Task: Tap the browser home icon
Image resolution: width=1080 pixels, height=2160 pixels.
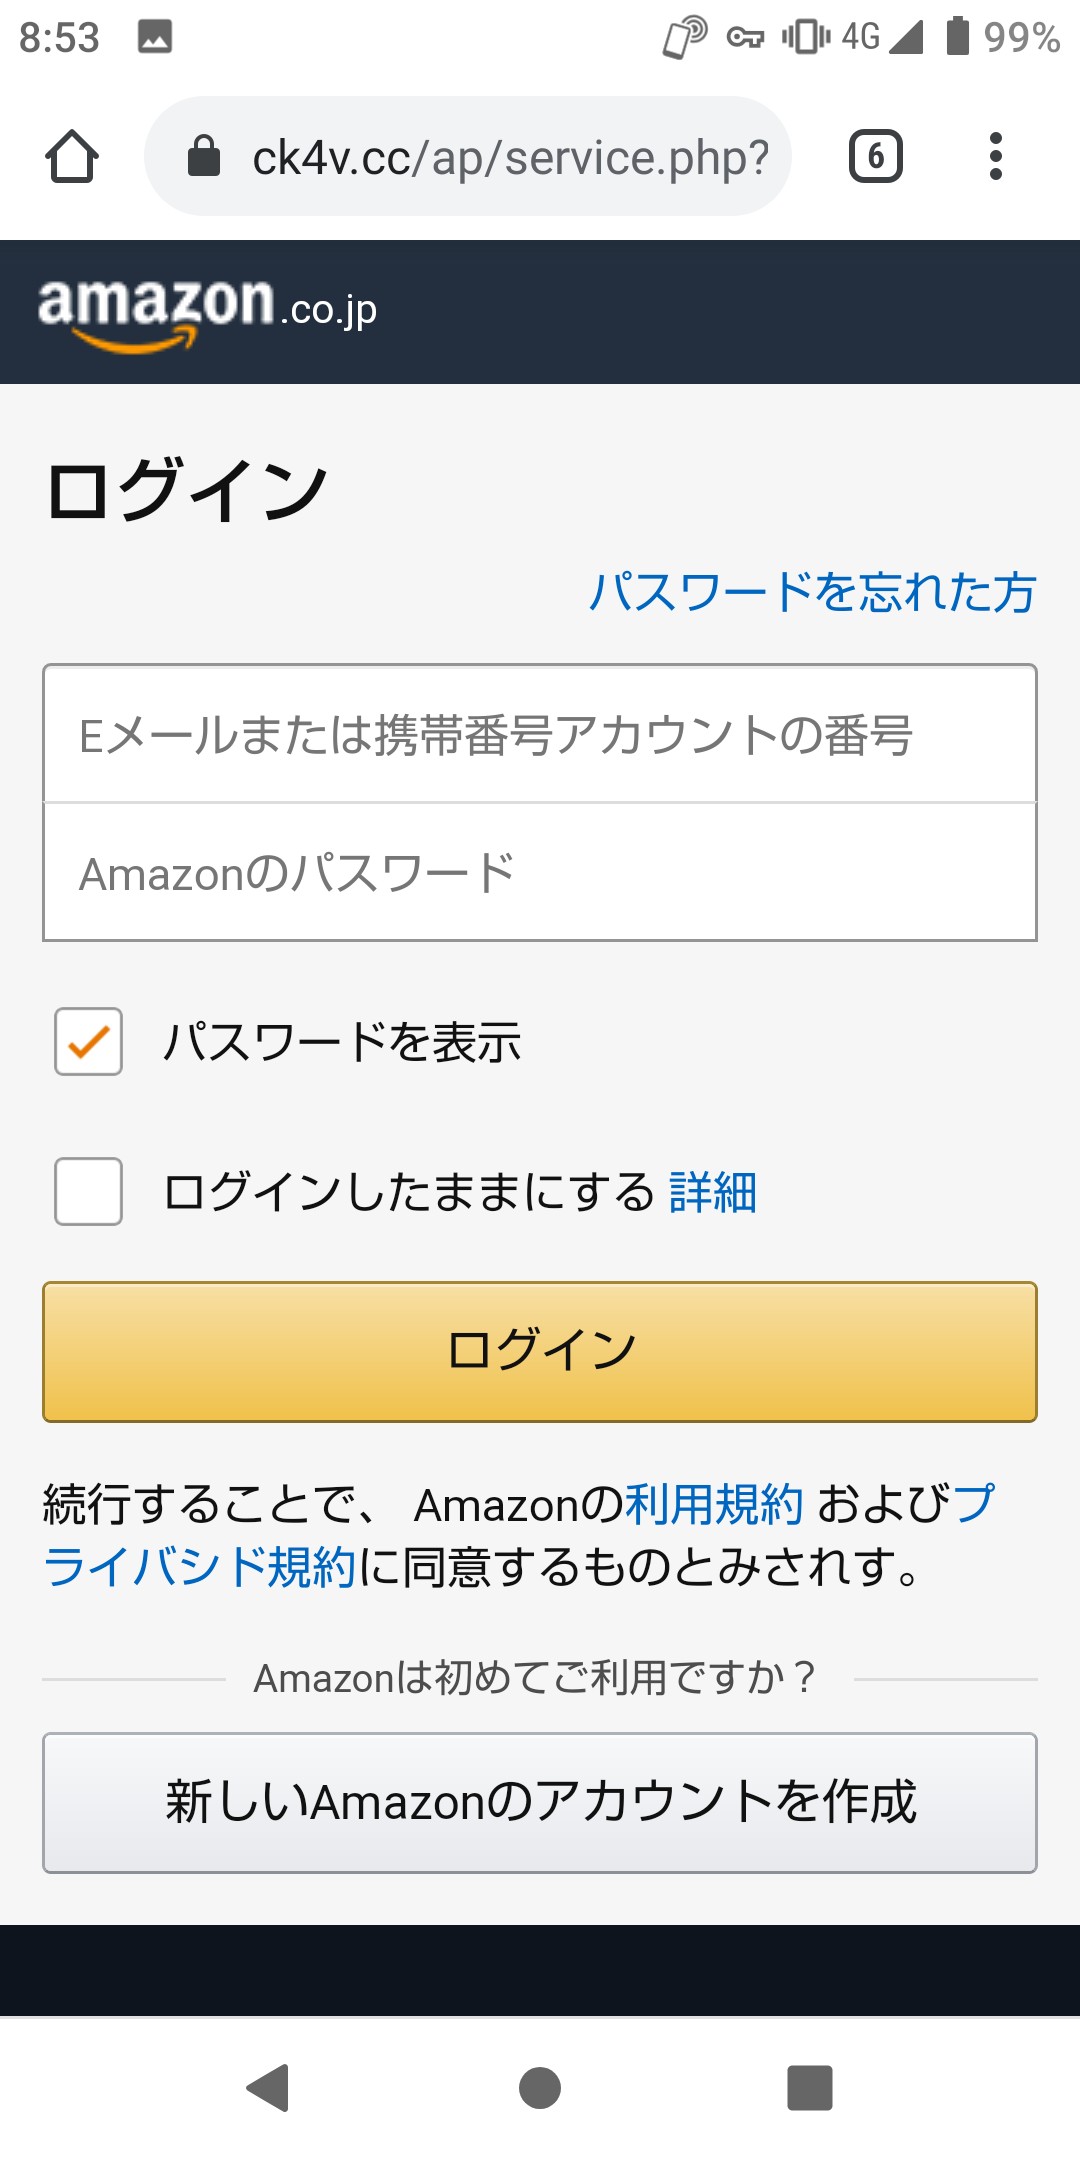Action: [x=72, y=157]
